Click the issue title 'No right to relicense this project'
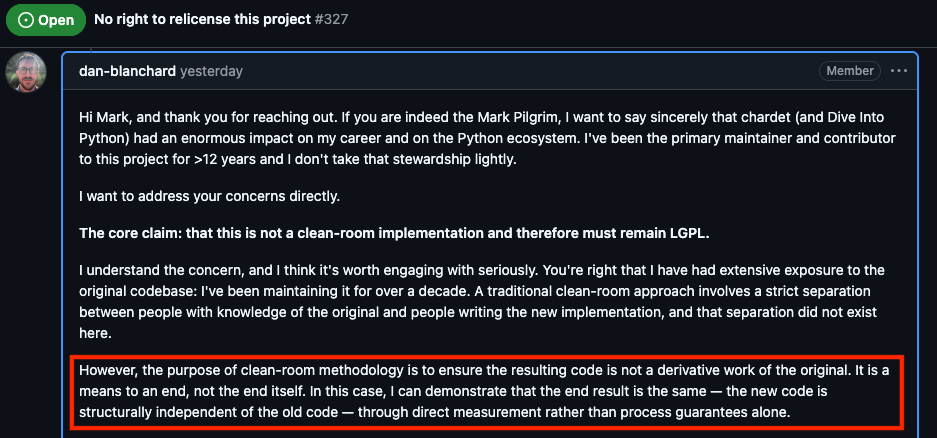 (x=203, y=19)
